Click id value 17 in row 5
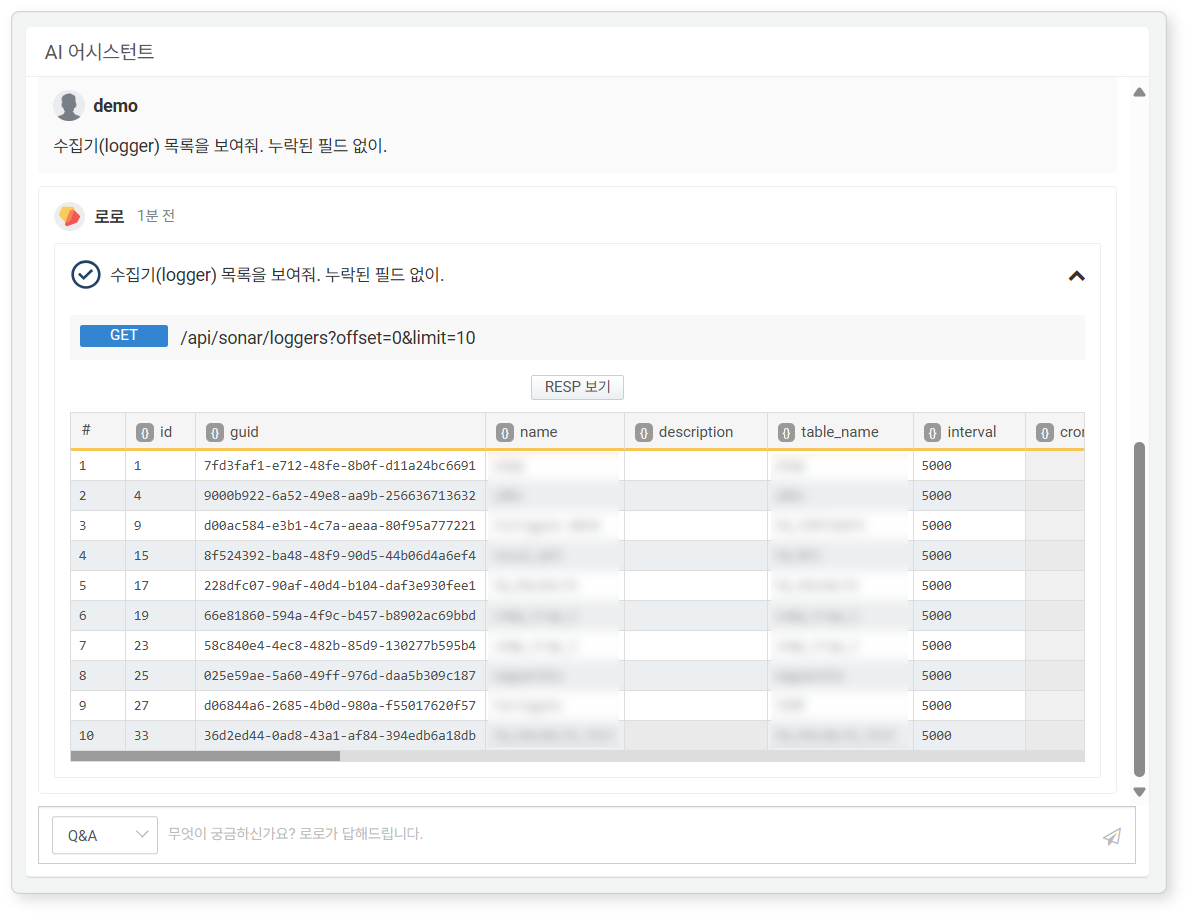The image size is (1189, 916). (x=141, y=585)
